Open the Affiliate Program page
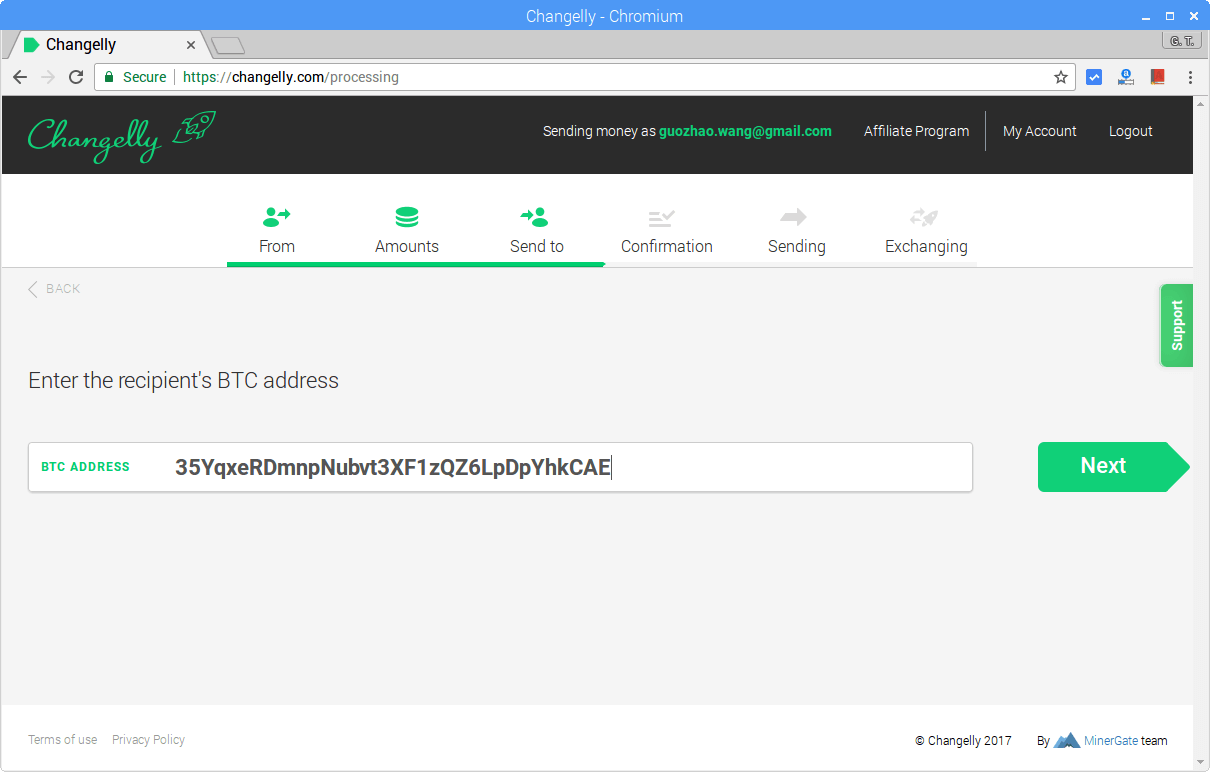The width and height of the screenshot is (1210, 772). pos(916,131)
